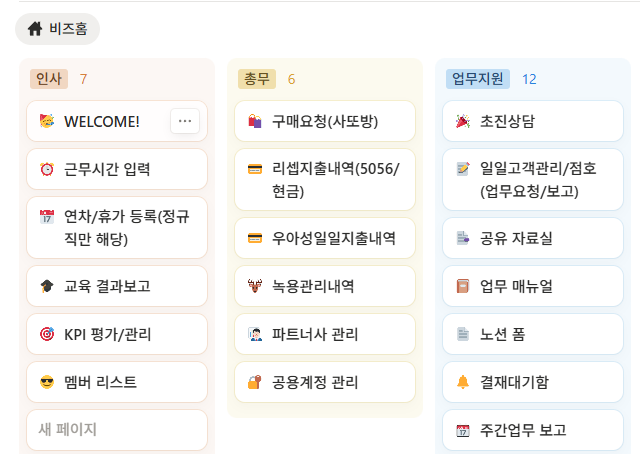Screen dimensions: 640x454
Task: Open the 파트너사 관리 page
Action: 316,334
